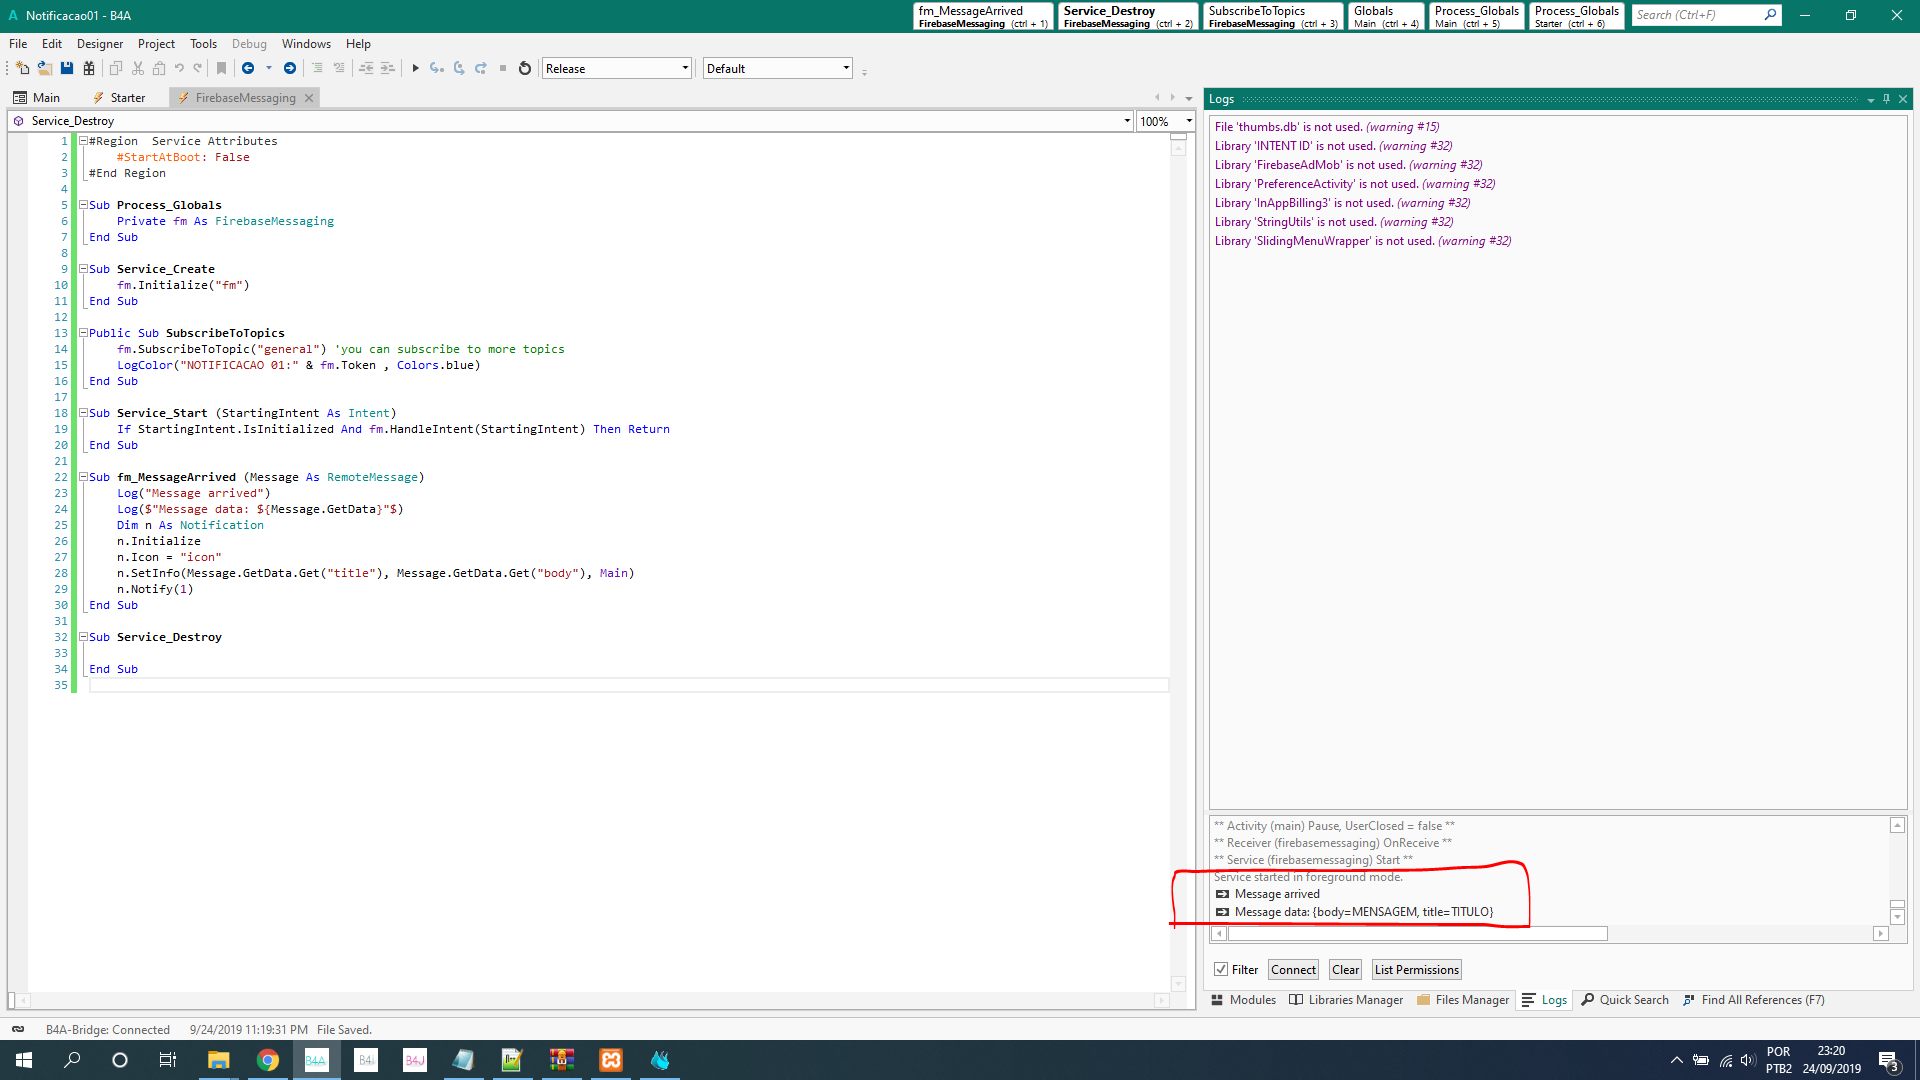Click the Navigate Forward arrow icon
1920x1080 pixels.
pyautogui.click(x=290, y=68)
